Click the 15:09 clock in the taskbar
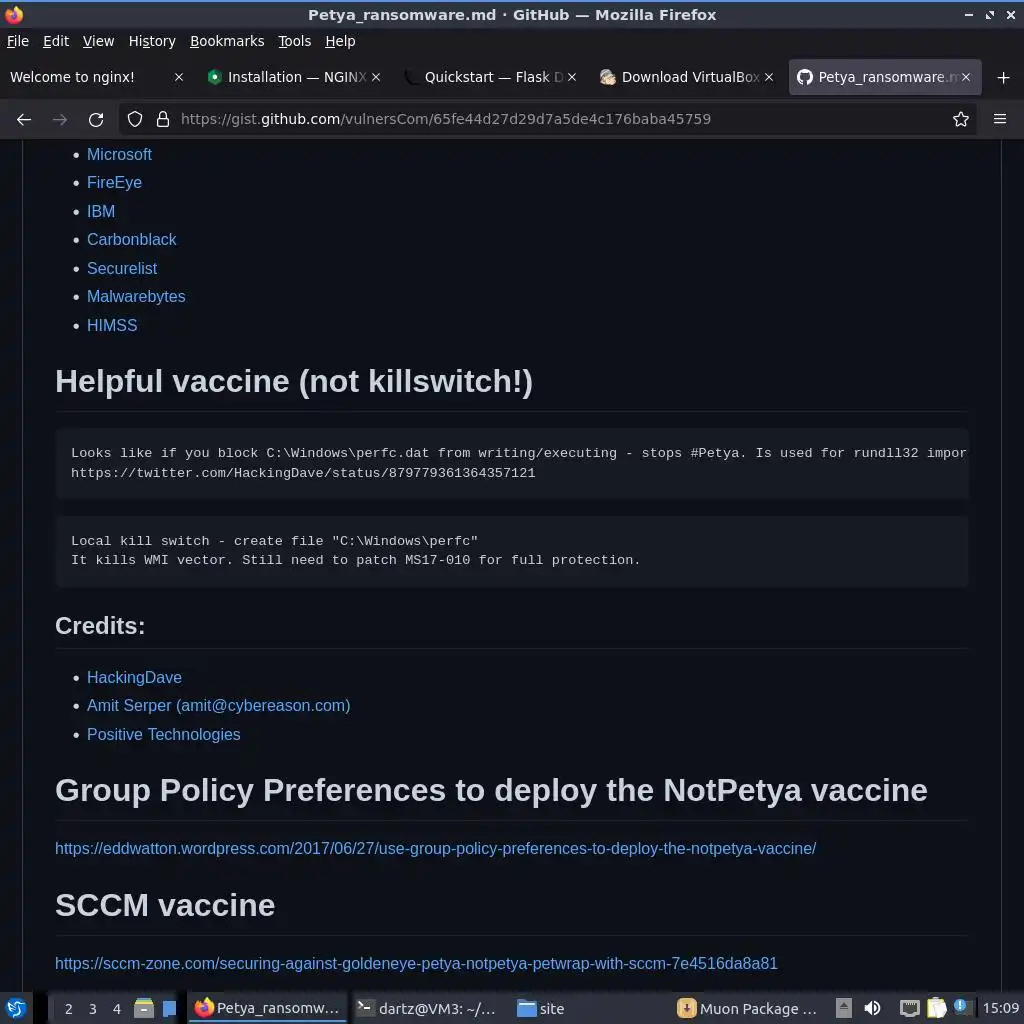 pyautogui.click(x=1001, y=1008)
